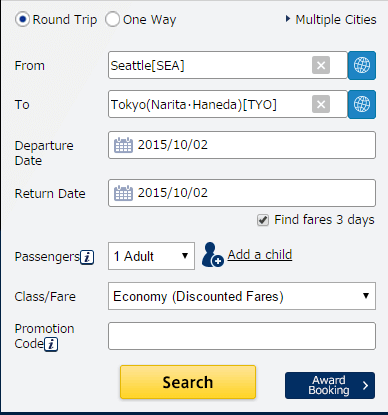Open the Economy (Discounted Fares) class dropdown
Viewport: 388px width, 415px height.
pos(242,296)
